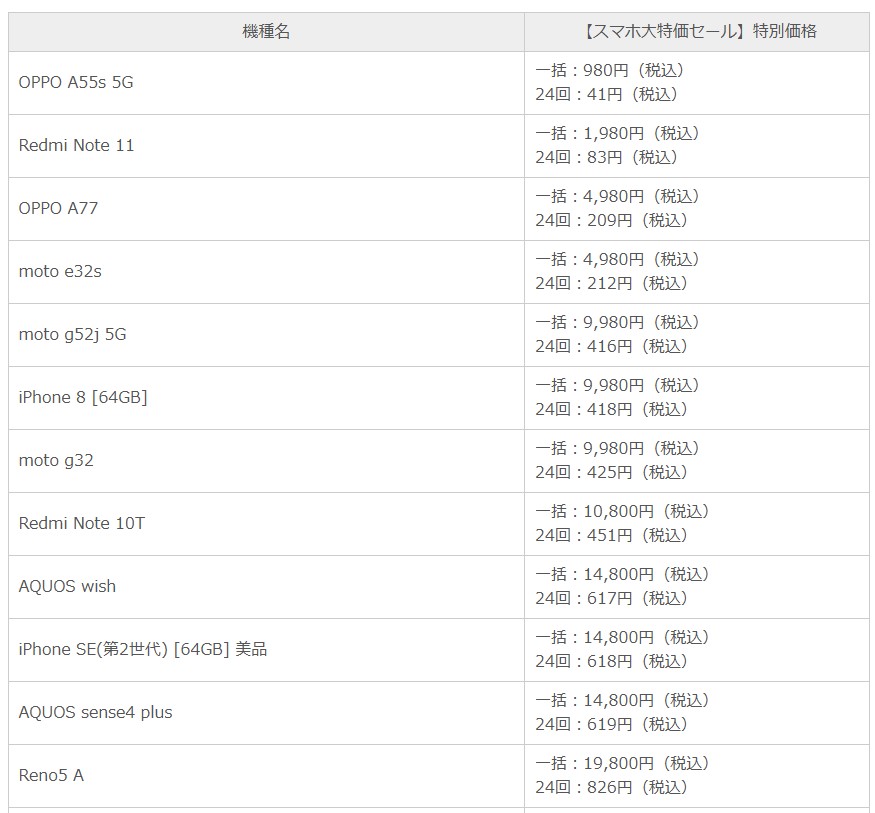875x813 pixels.
Task: Click the 機種名 column header
Action: pos(266,31)
